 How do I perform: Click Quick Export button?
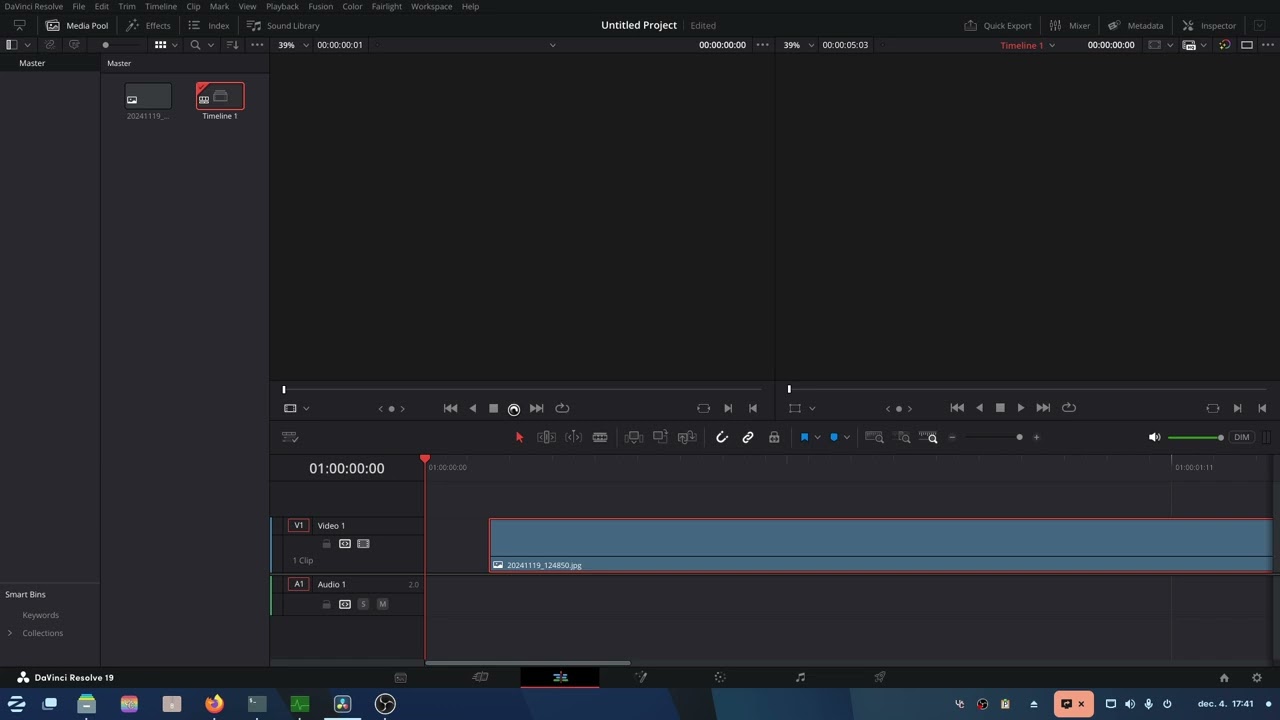coord(998,25)
